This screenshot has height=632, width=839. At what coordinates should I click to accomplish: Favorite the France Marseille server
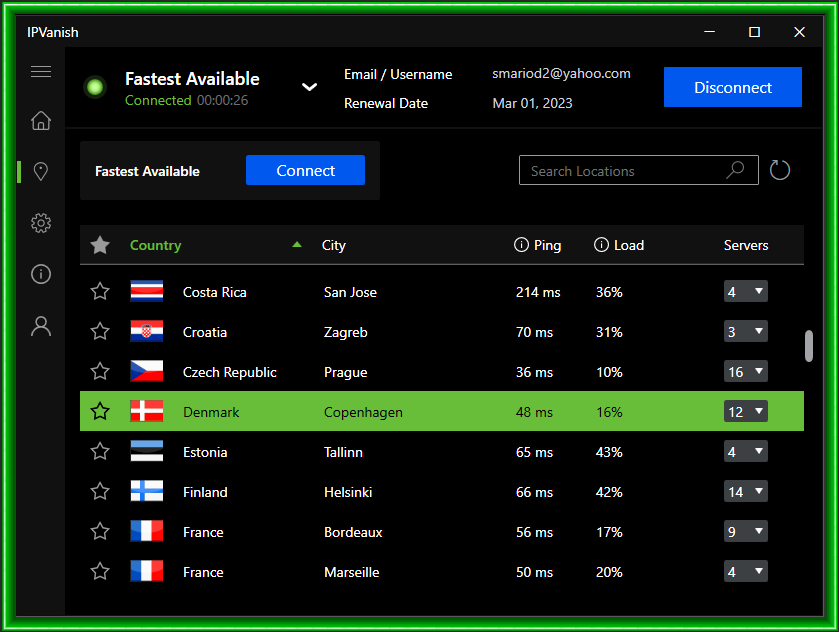(100, 571)
